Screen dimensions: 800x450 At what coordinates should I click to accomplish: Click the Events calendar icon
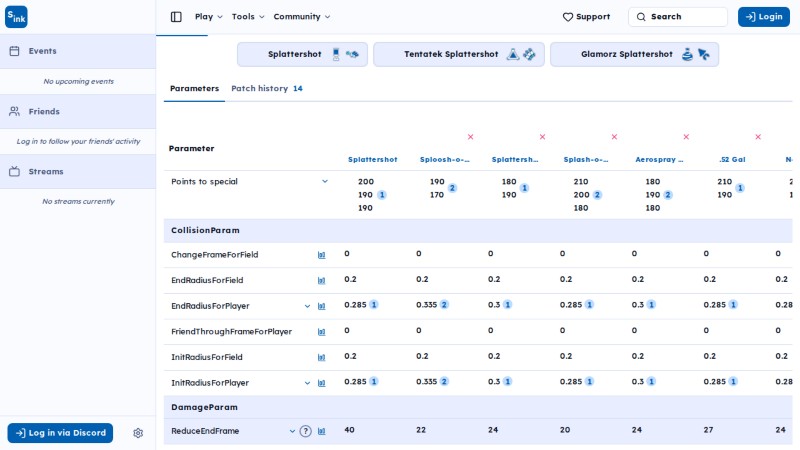(x=14, y=51)
